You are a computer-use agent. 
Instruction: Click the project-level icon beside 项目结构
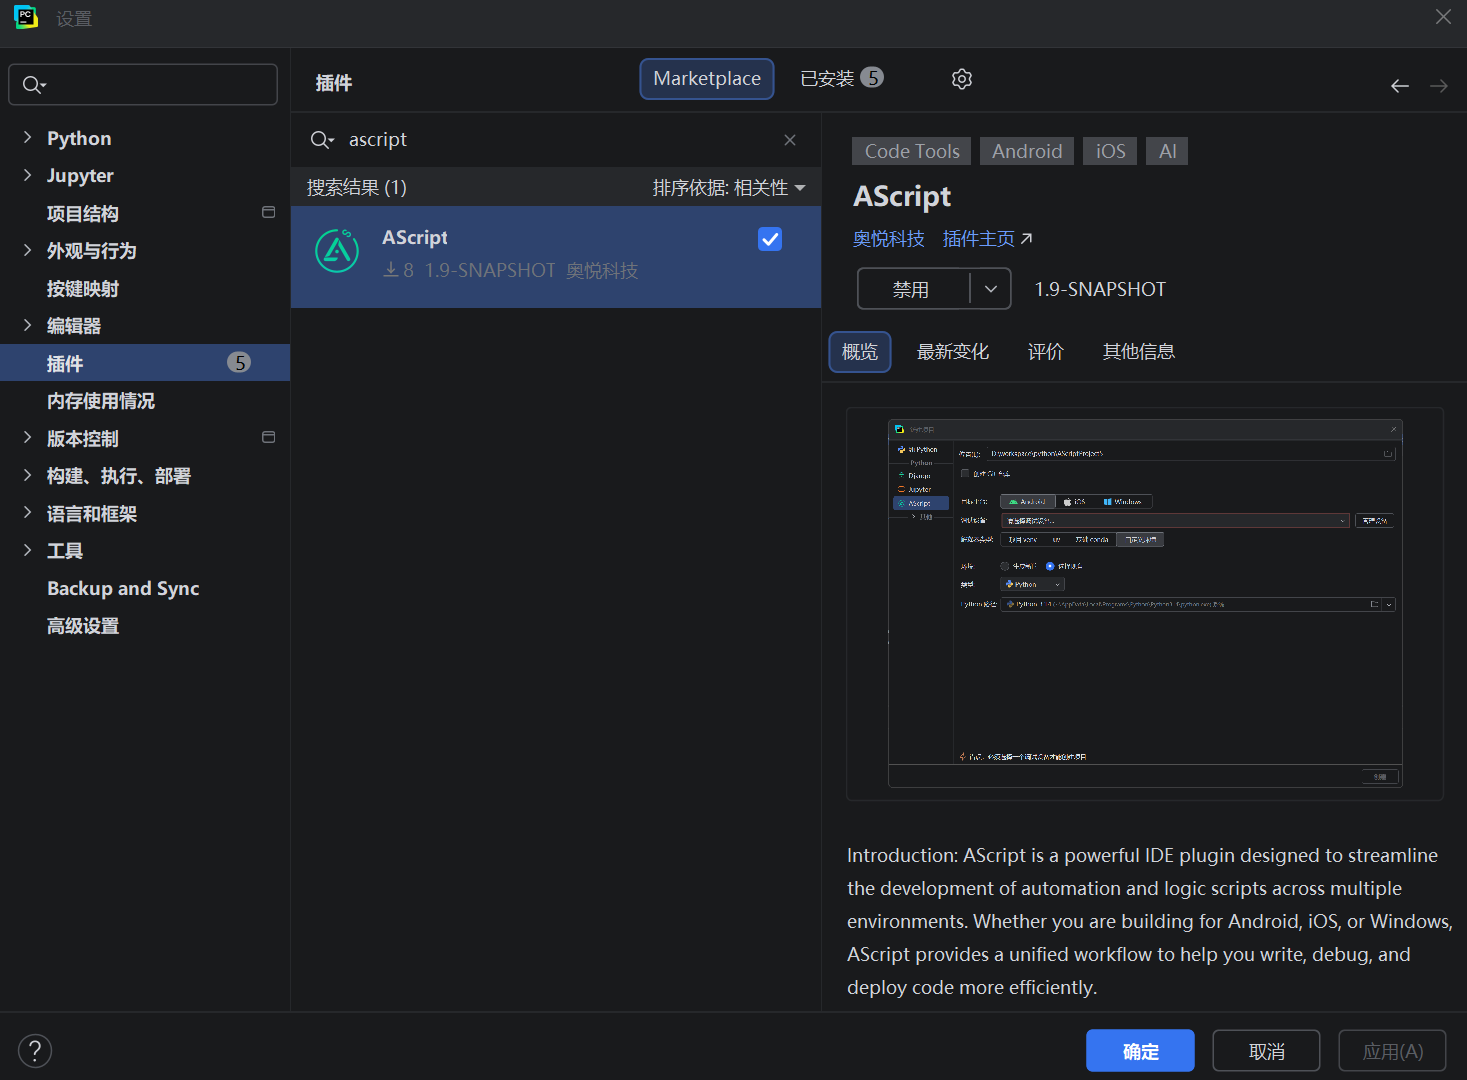268,212
